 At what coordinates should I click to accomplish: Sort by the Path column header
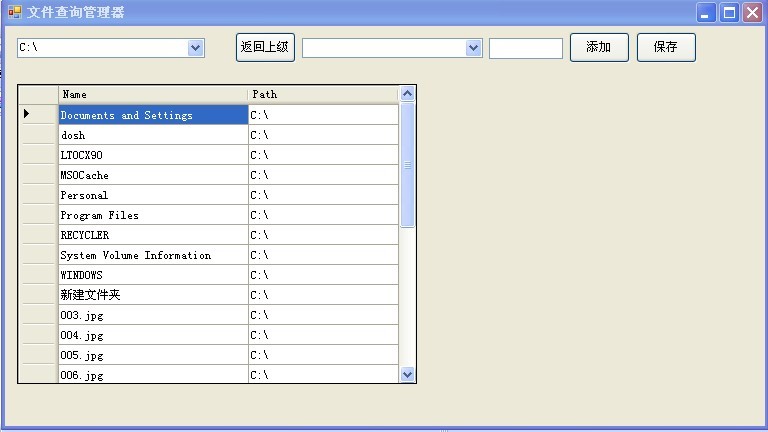(x=323, y=94)
